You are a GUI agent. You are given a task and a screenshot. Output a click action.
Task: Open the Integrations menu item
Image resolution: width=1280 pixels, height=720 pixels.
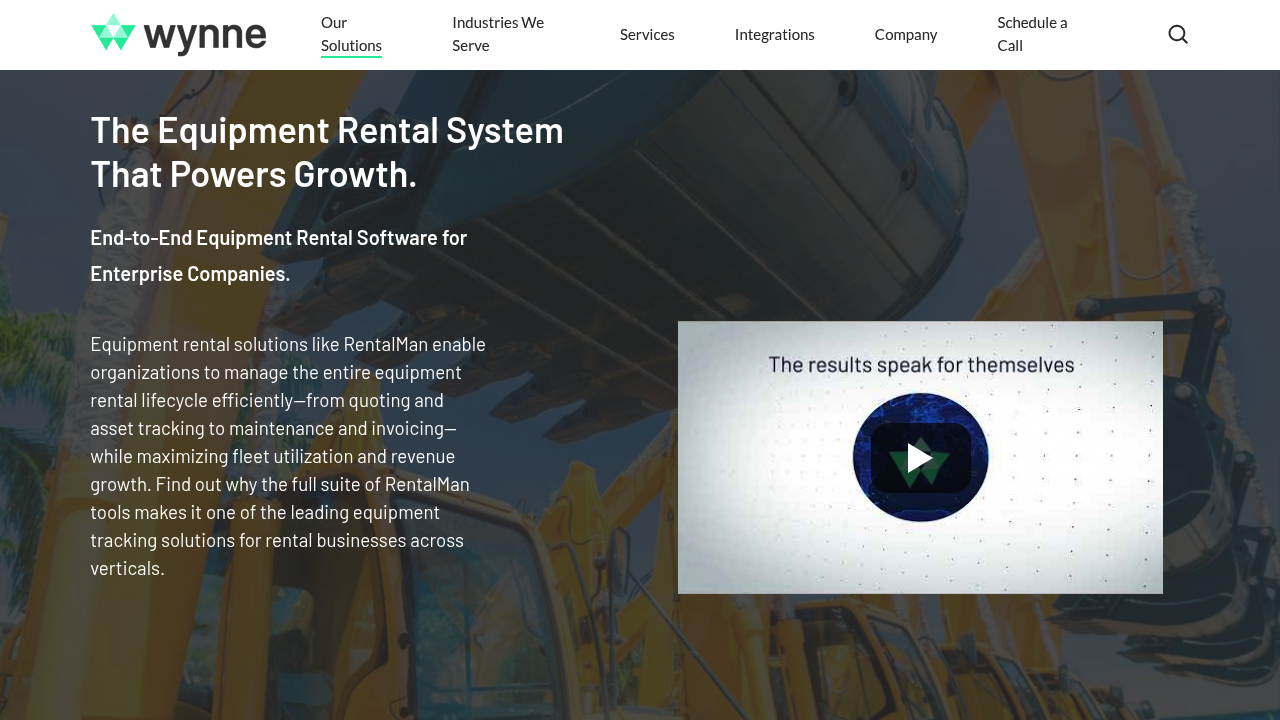click(774, 34)
